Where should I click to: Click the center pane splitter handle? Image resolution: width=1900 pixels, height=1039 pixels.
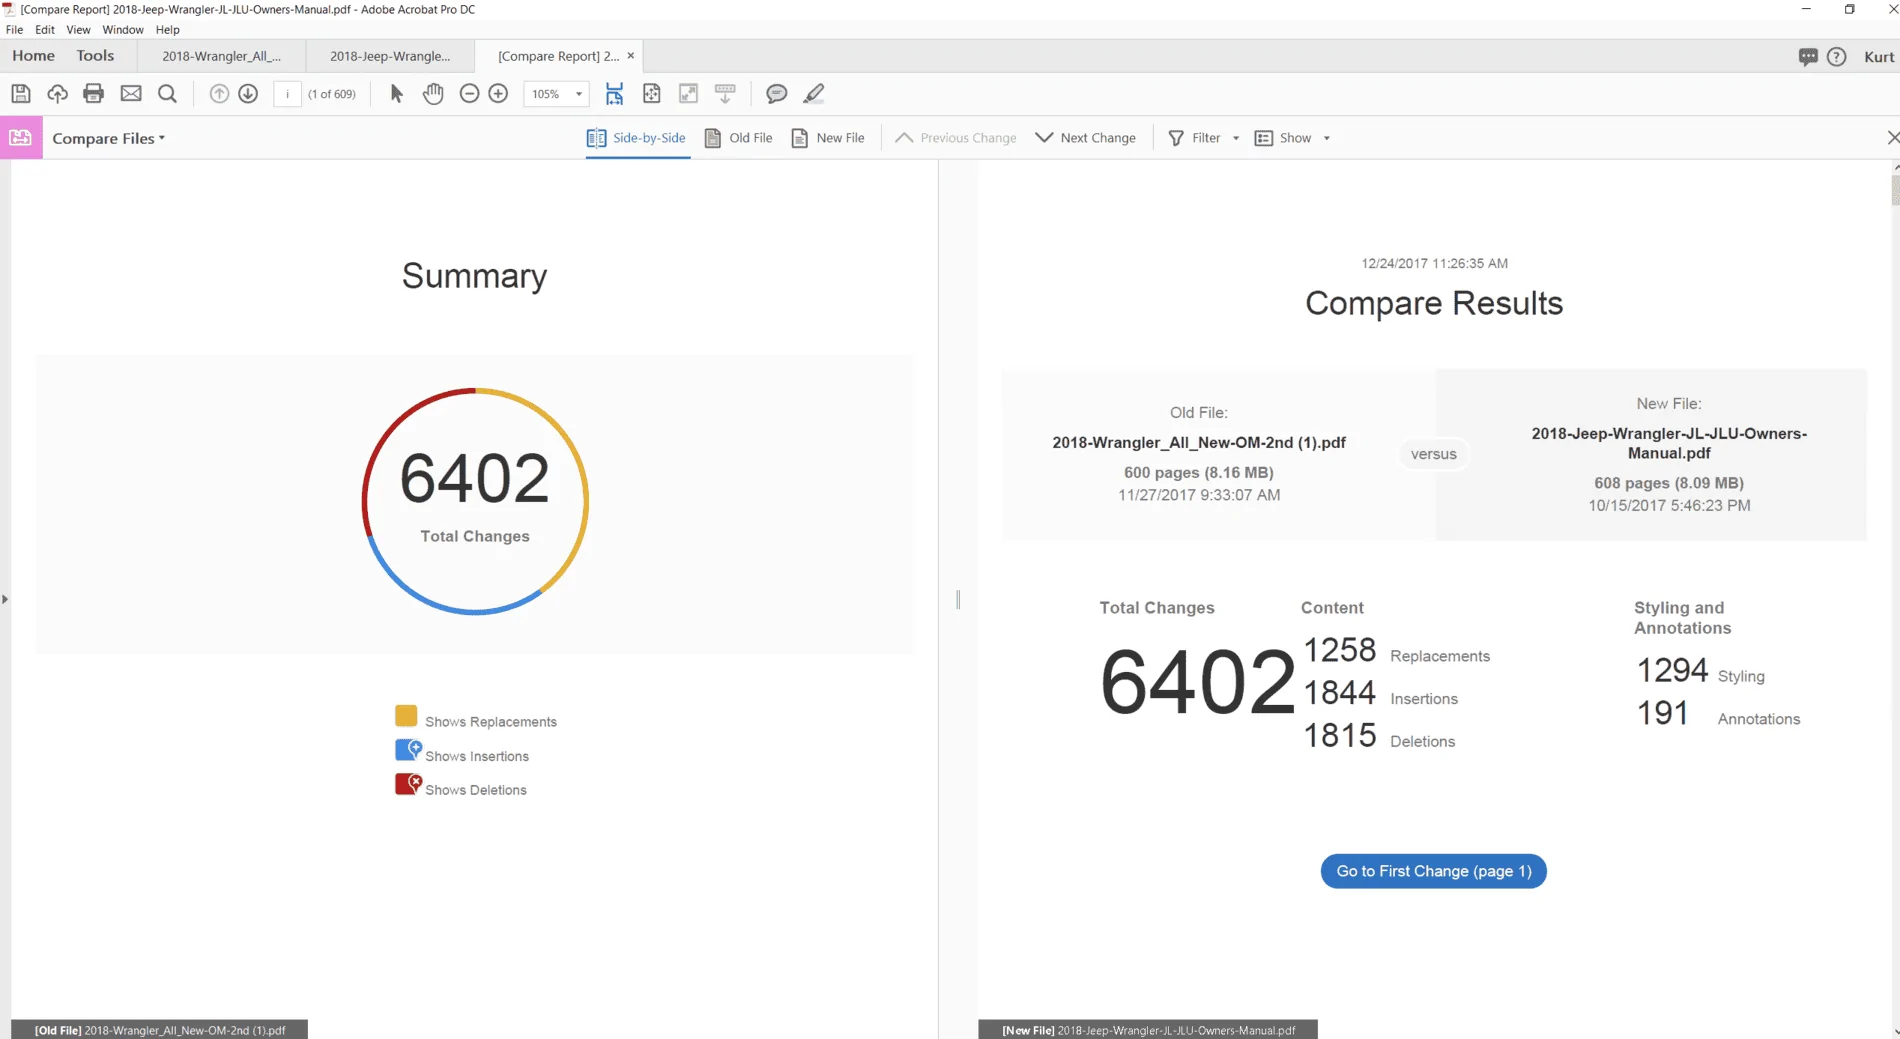coord(958,599)
